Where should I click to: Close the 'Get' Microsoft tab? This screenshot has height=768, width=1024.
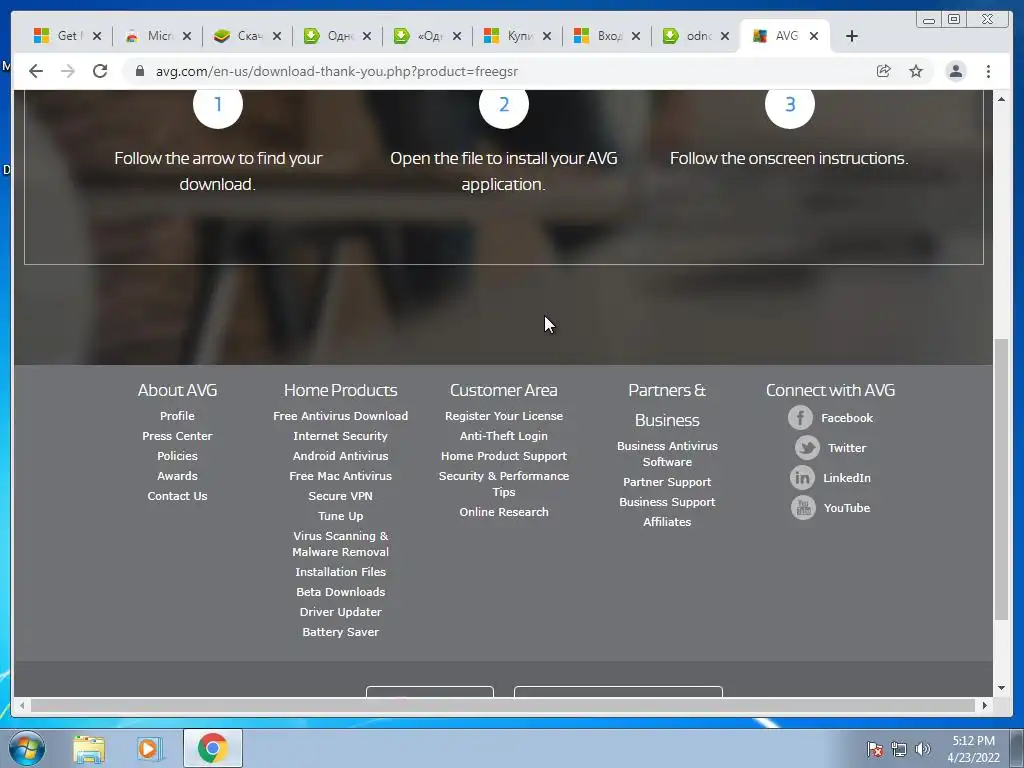pos(97,36)
